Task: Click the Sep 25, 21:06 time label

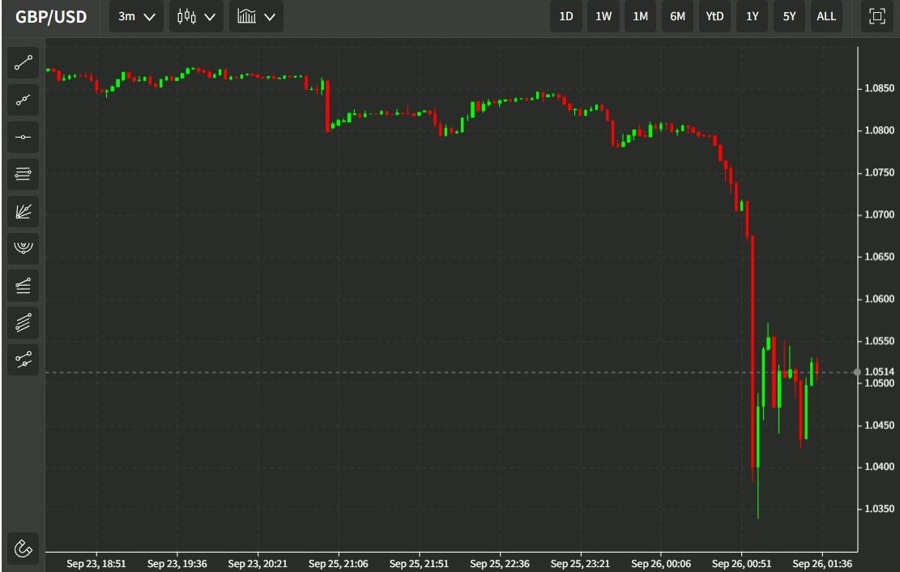Action: (x=338, y=563)
